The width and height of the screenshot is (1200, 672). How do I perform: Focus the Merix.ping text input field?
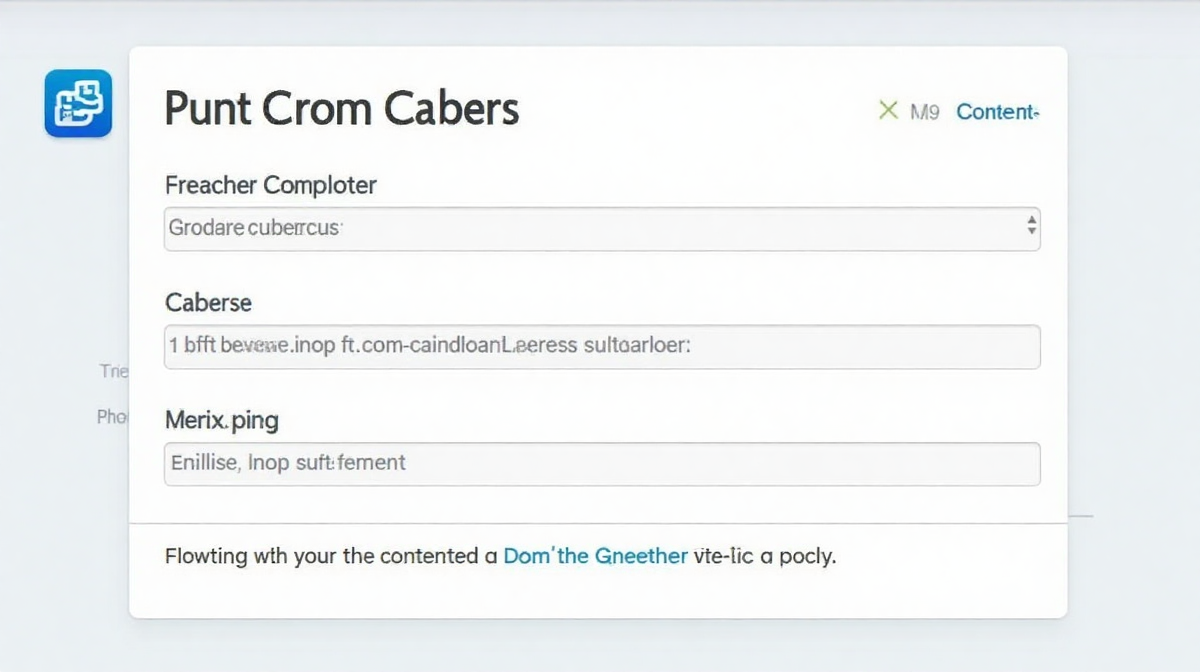tap(602, 464)
